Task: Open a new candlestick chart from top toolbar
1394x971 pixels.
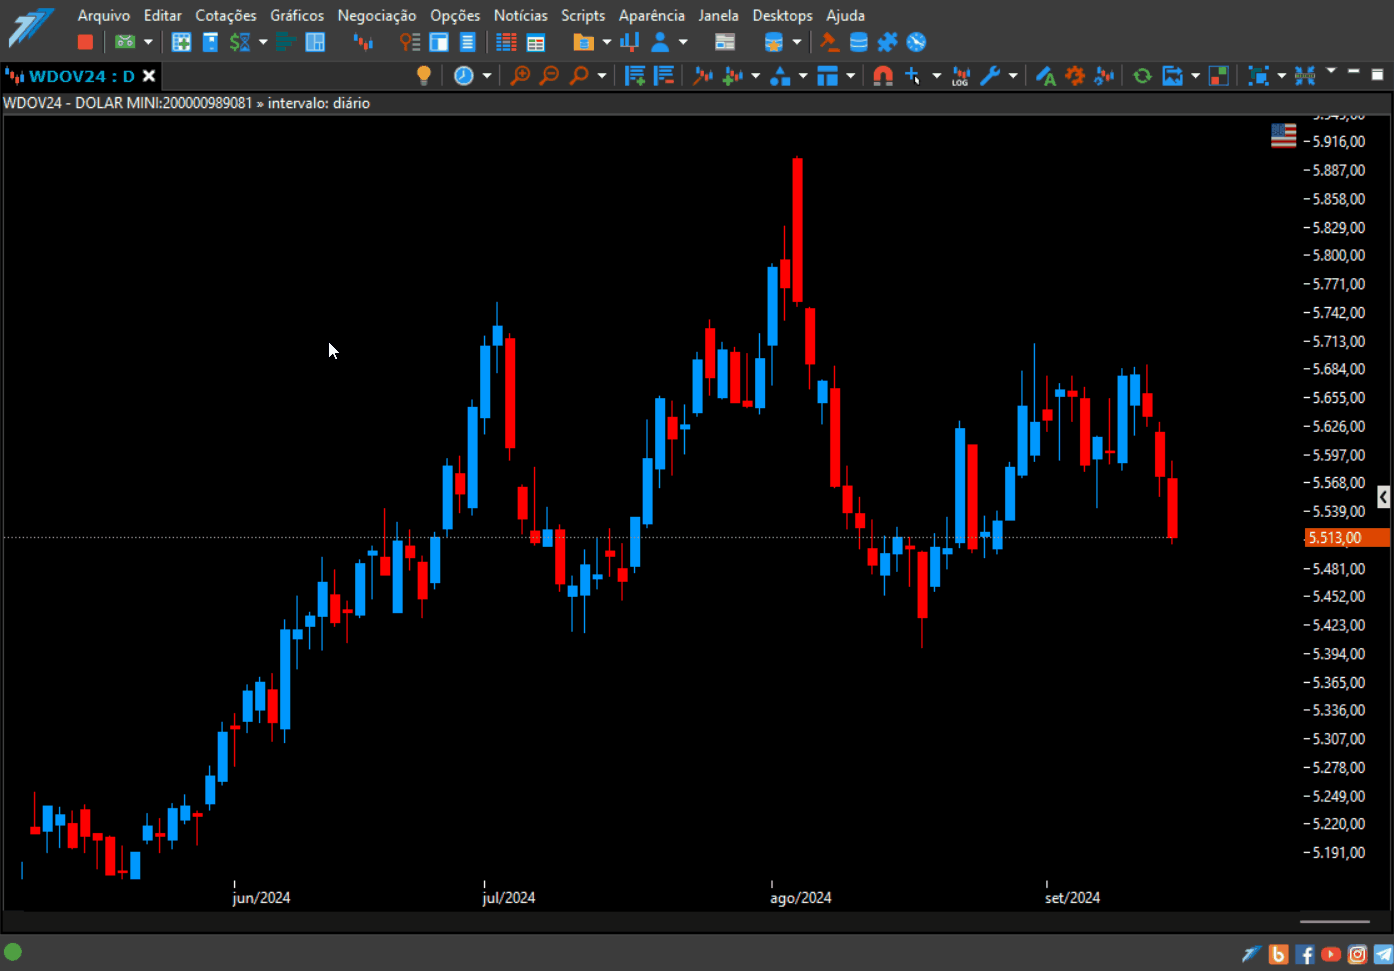Action: [x=363, y=42]
